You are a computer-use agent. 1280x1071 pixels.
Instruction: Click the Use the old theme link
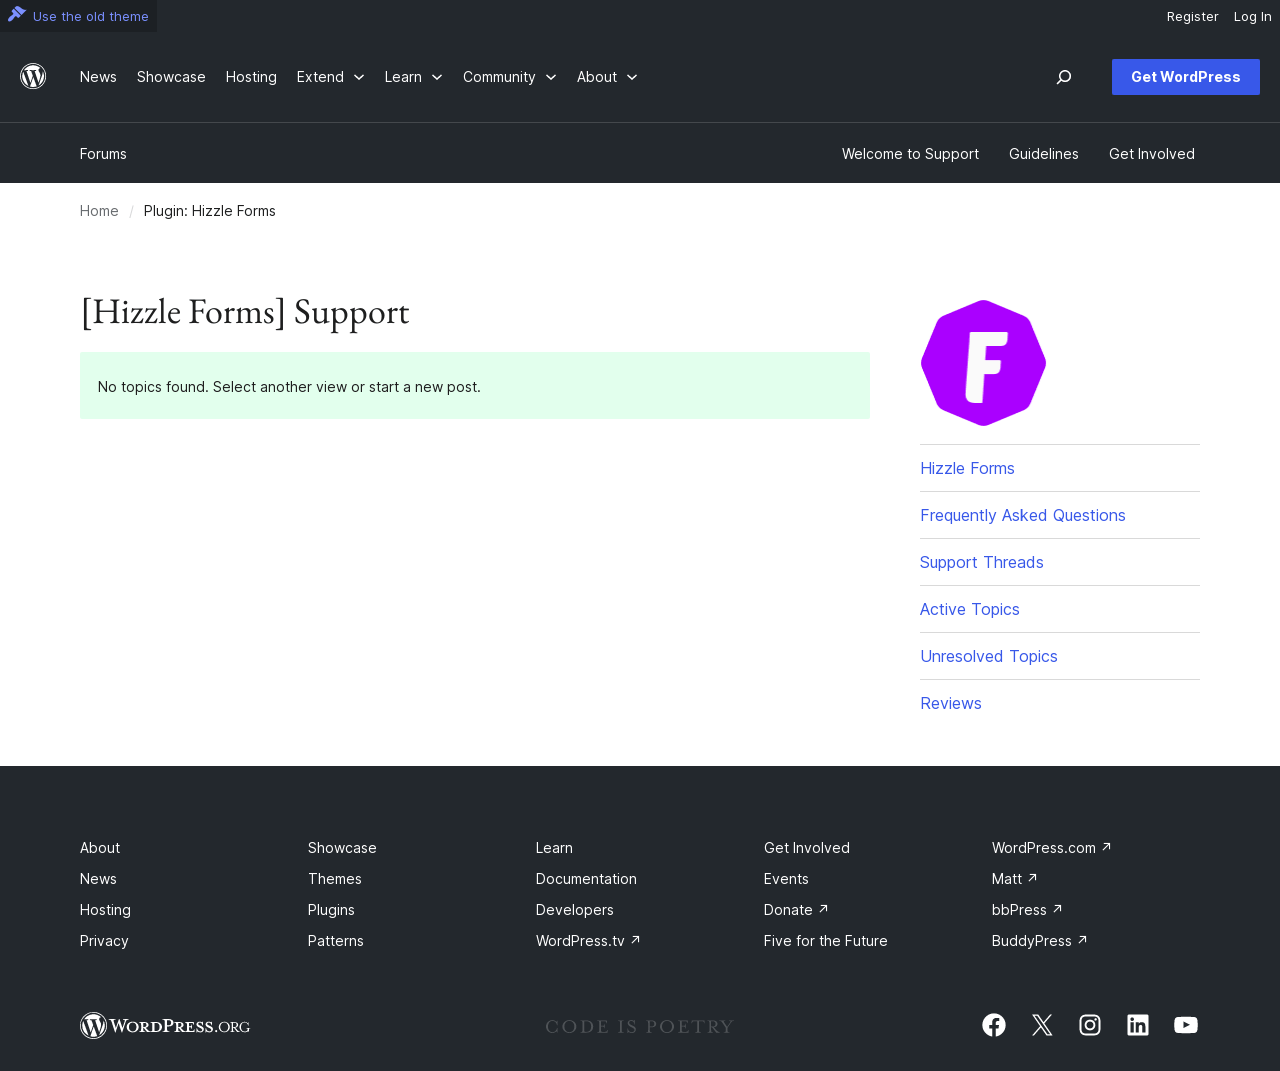point(78,16)
